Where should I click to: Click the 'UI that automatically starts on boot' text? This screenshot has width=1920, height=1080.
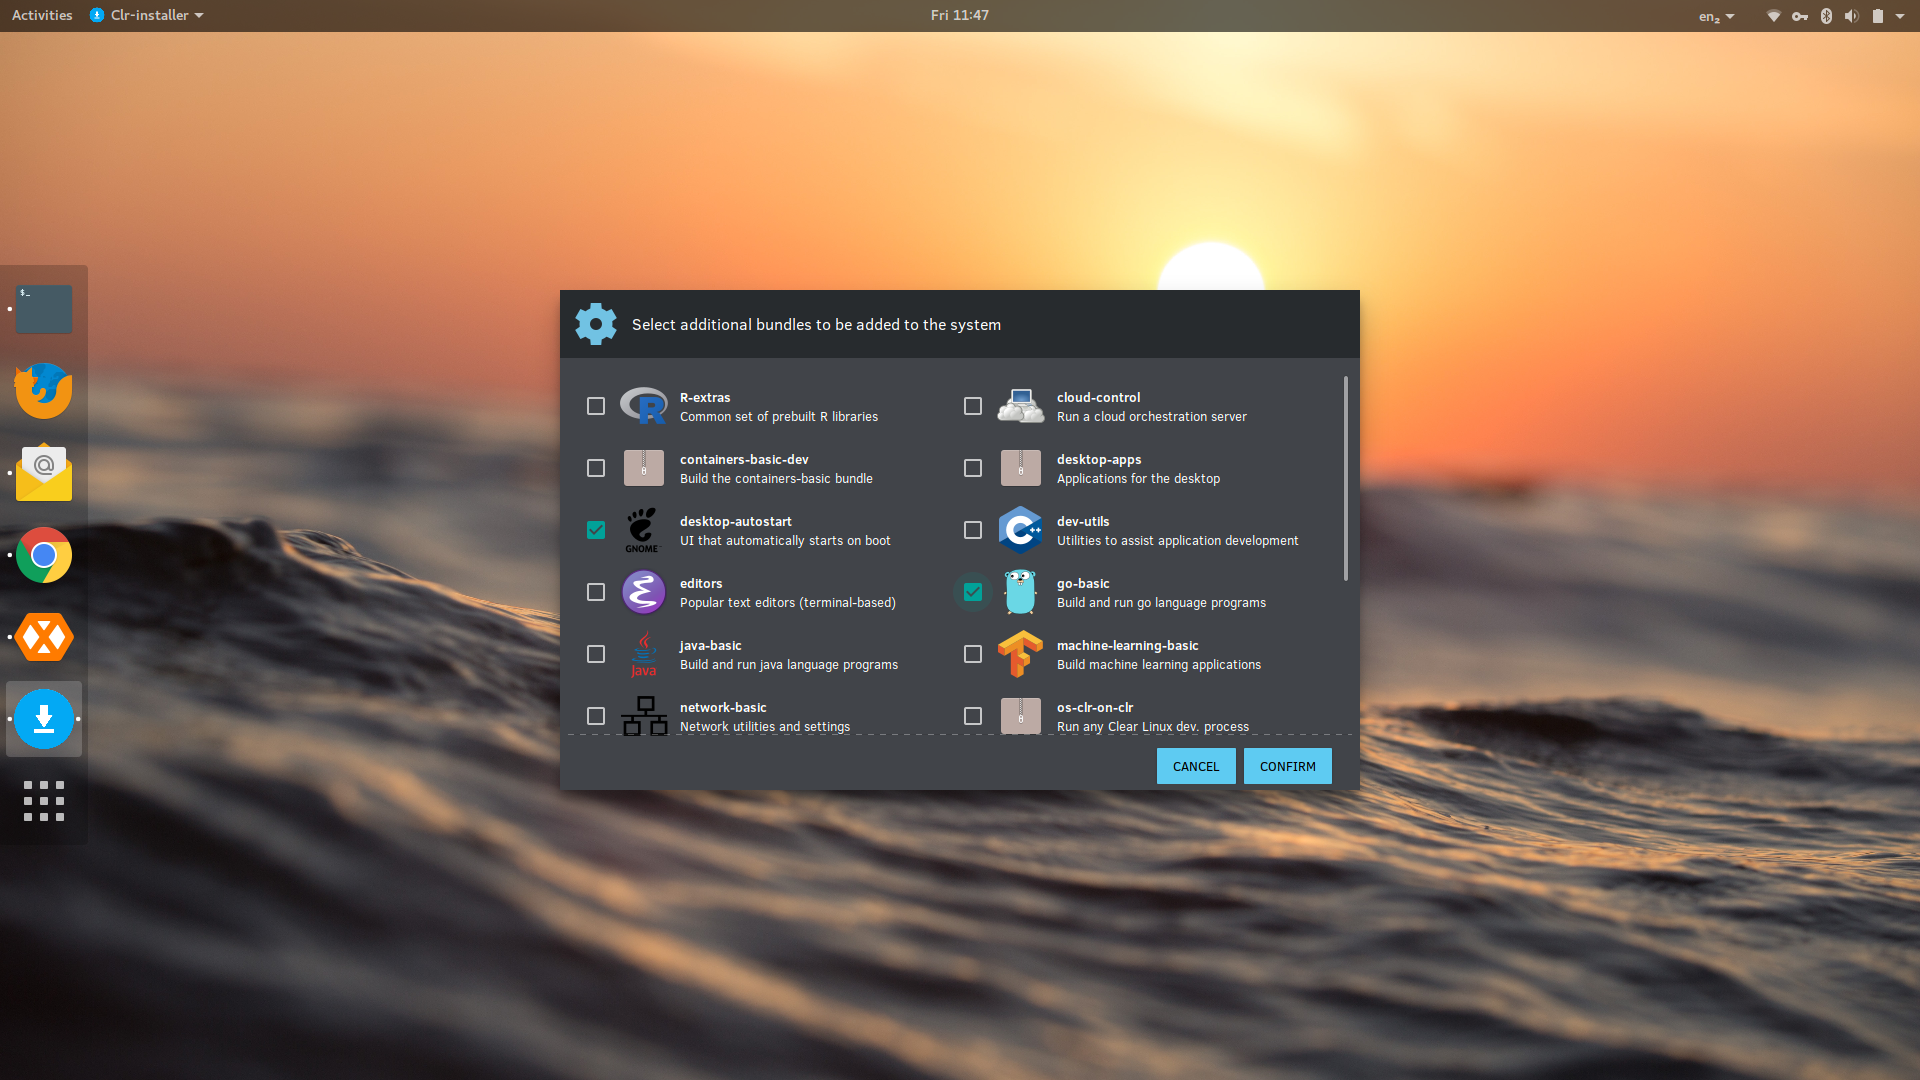[785, 541]
